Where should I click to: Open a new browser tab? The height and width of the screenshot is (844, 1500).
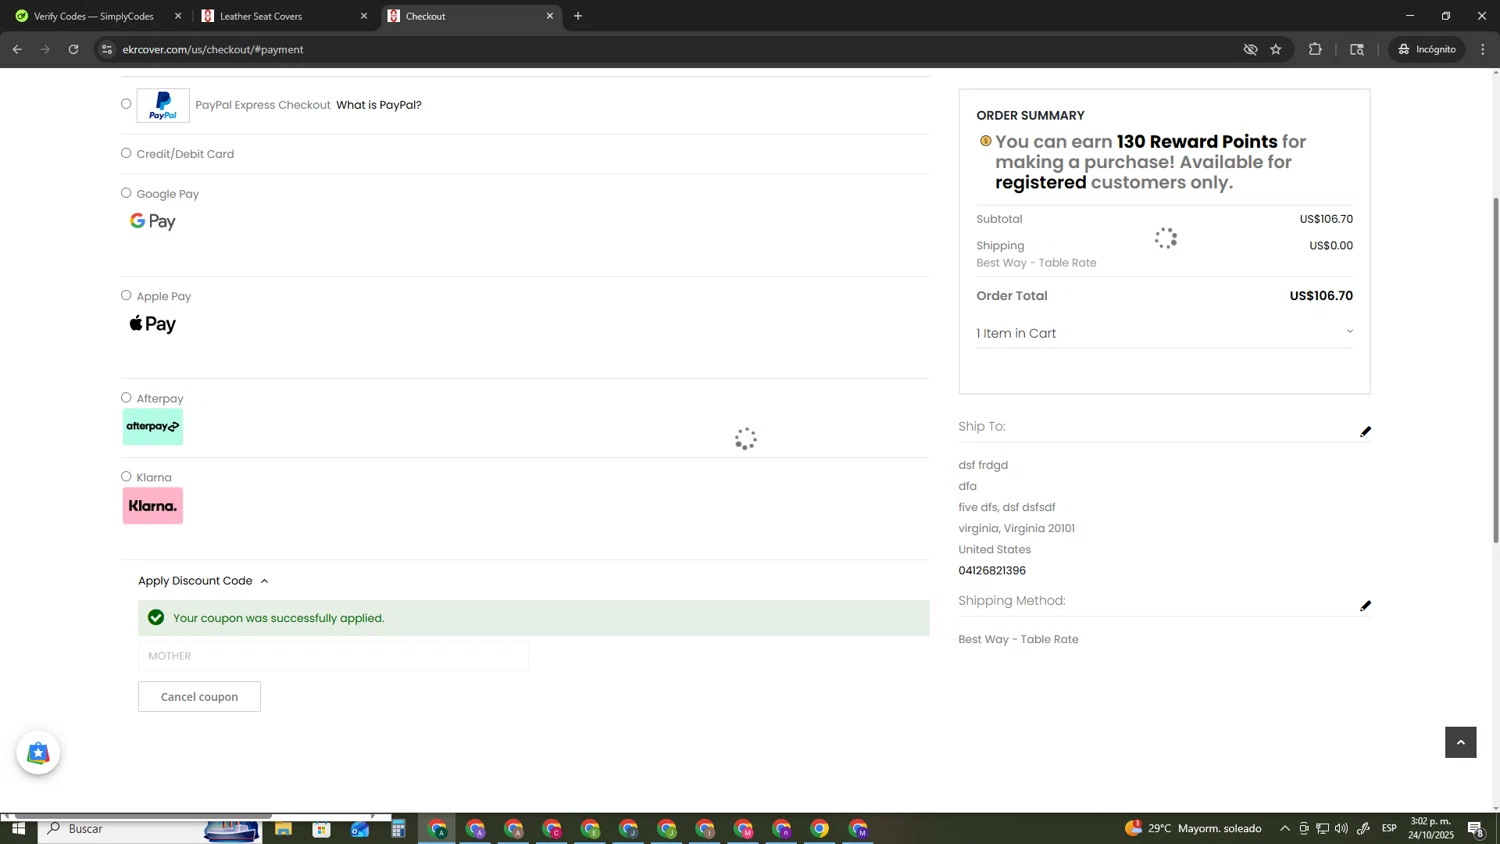578,16
